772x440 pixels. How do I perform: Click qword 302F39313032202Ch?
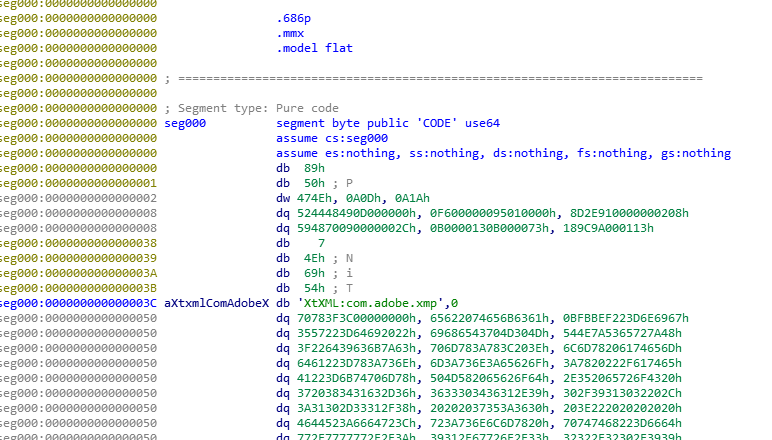pyautogui.click(x=622, y=394)
